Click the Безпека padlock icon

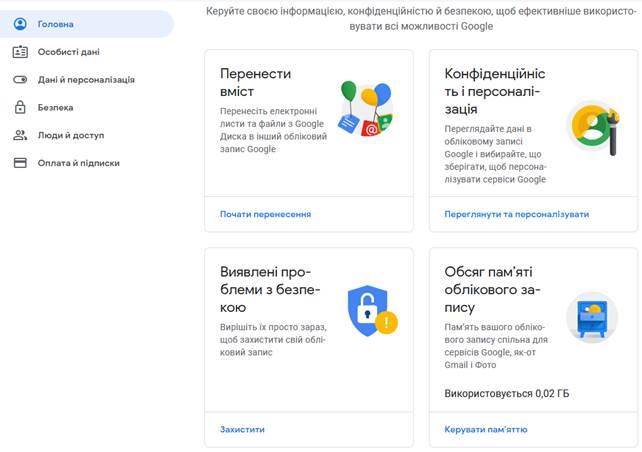click(20, 107)
